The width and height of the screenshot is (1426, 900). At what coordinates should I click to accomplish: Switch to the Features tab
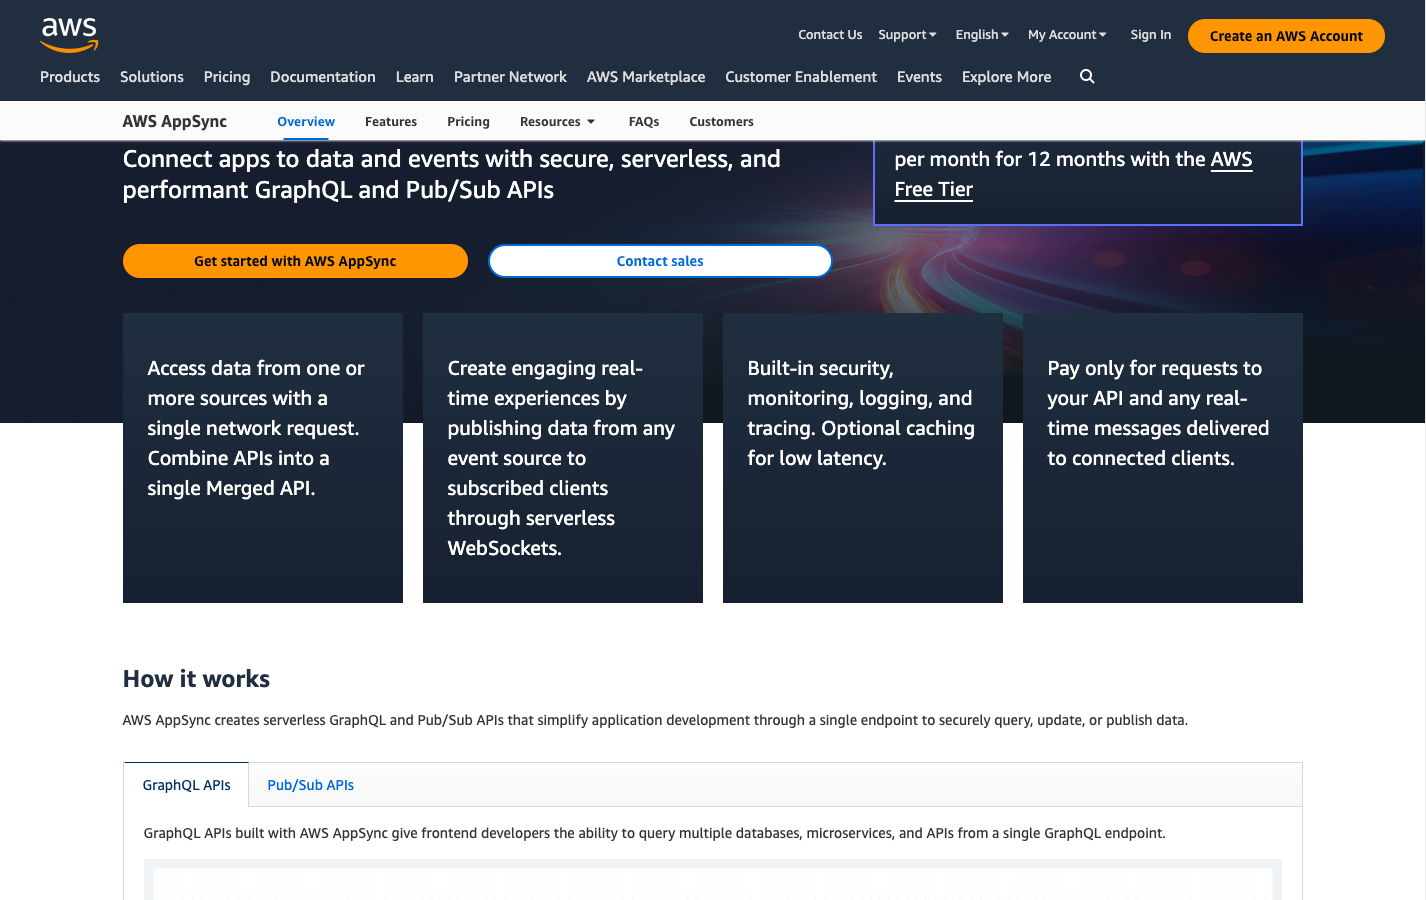point(391,122)
